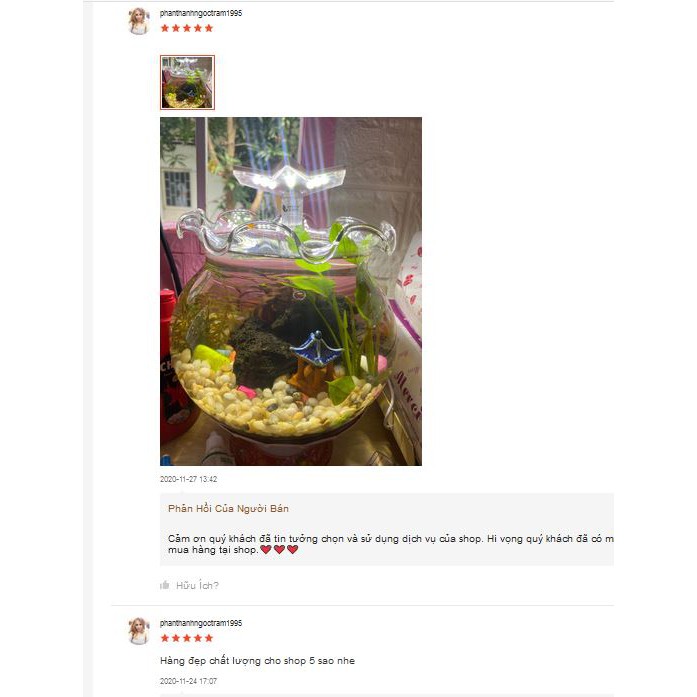Click first star of top review rating
The width and height of the screenshot is (697, 697).
pyautogui.click(x=165, y=28)
